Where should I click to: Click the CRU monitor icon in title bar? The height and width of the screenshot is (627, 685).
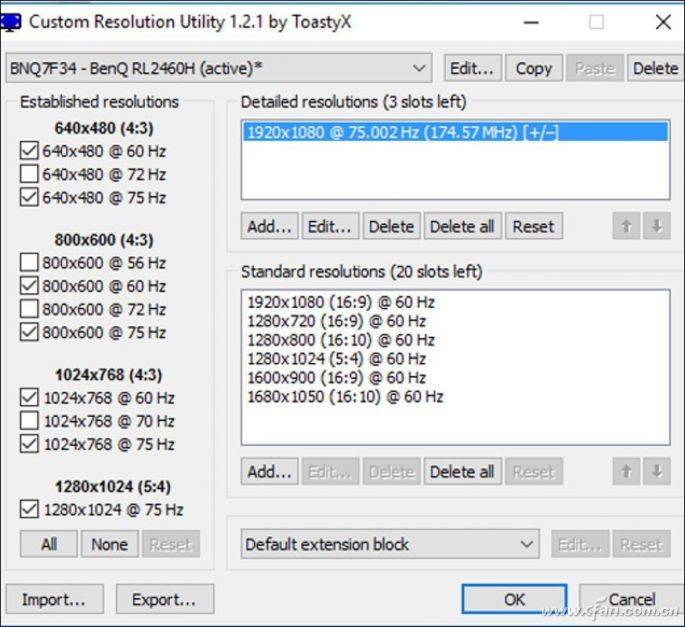(10, 22)
